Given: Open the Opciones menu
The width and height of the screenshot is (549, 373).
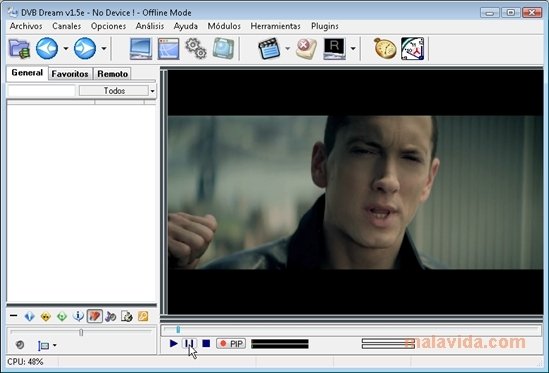Looking at the screenshot, I should pyautogui.click(x=109, y=26).
